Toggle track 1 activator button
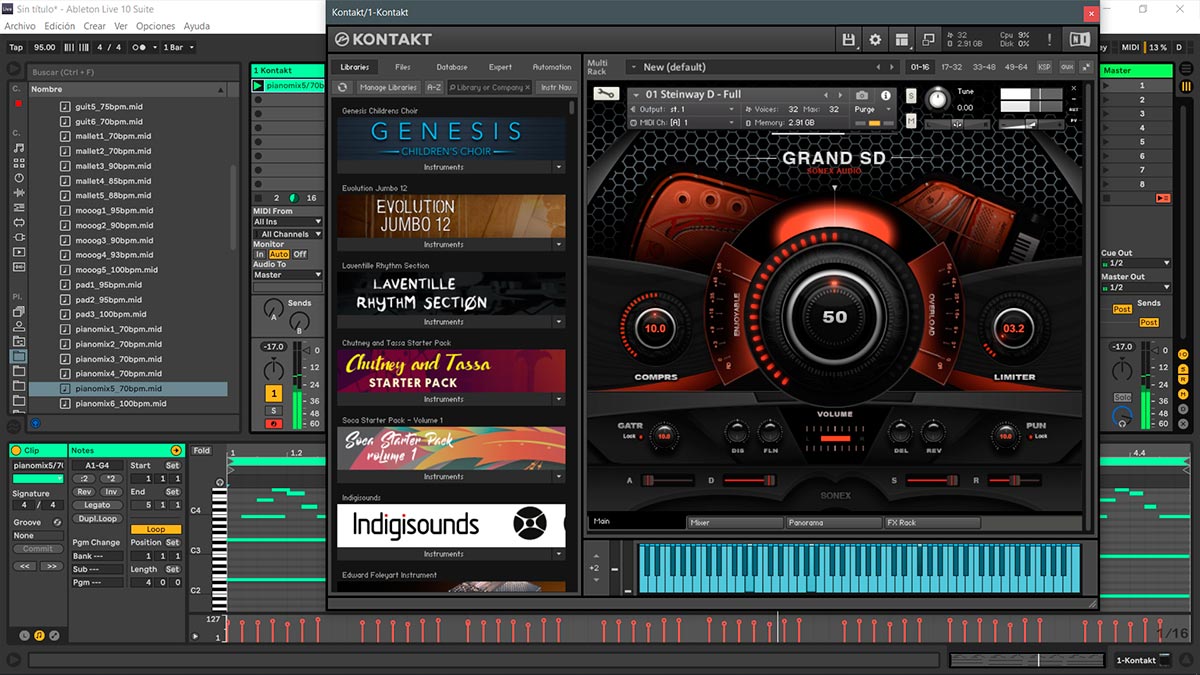The width and height of the screenshot is (1200, 675). (273, 394)
